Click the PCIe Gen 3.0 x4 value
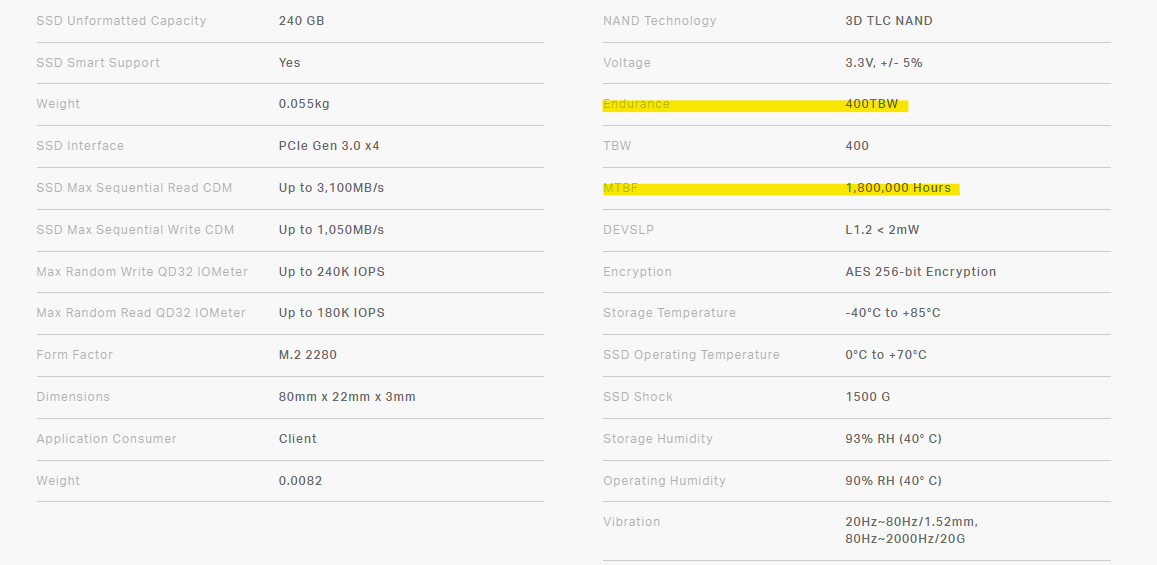Screen dimensions: 1157x565 click(329, 146)
